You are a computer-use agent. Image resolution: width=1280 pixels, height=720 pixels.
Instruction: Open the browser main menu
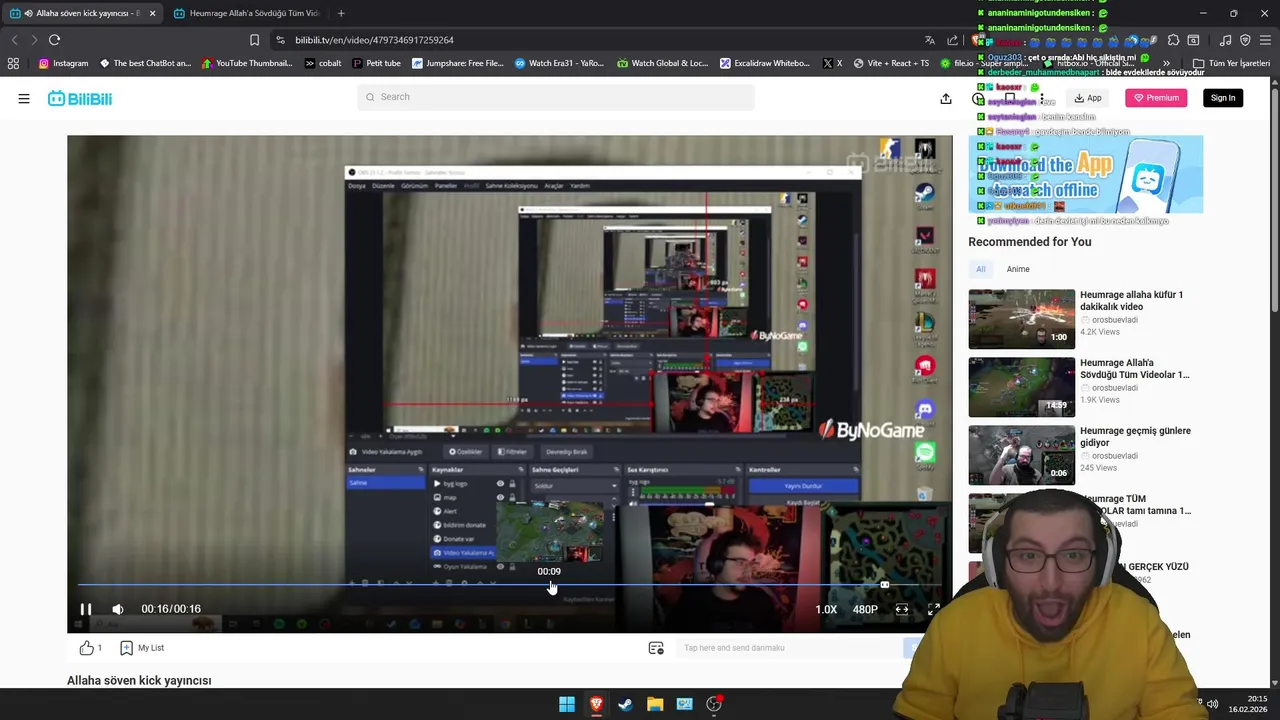1265,40
